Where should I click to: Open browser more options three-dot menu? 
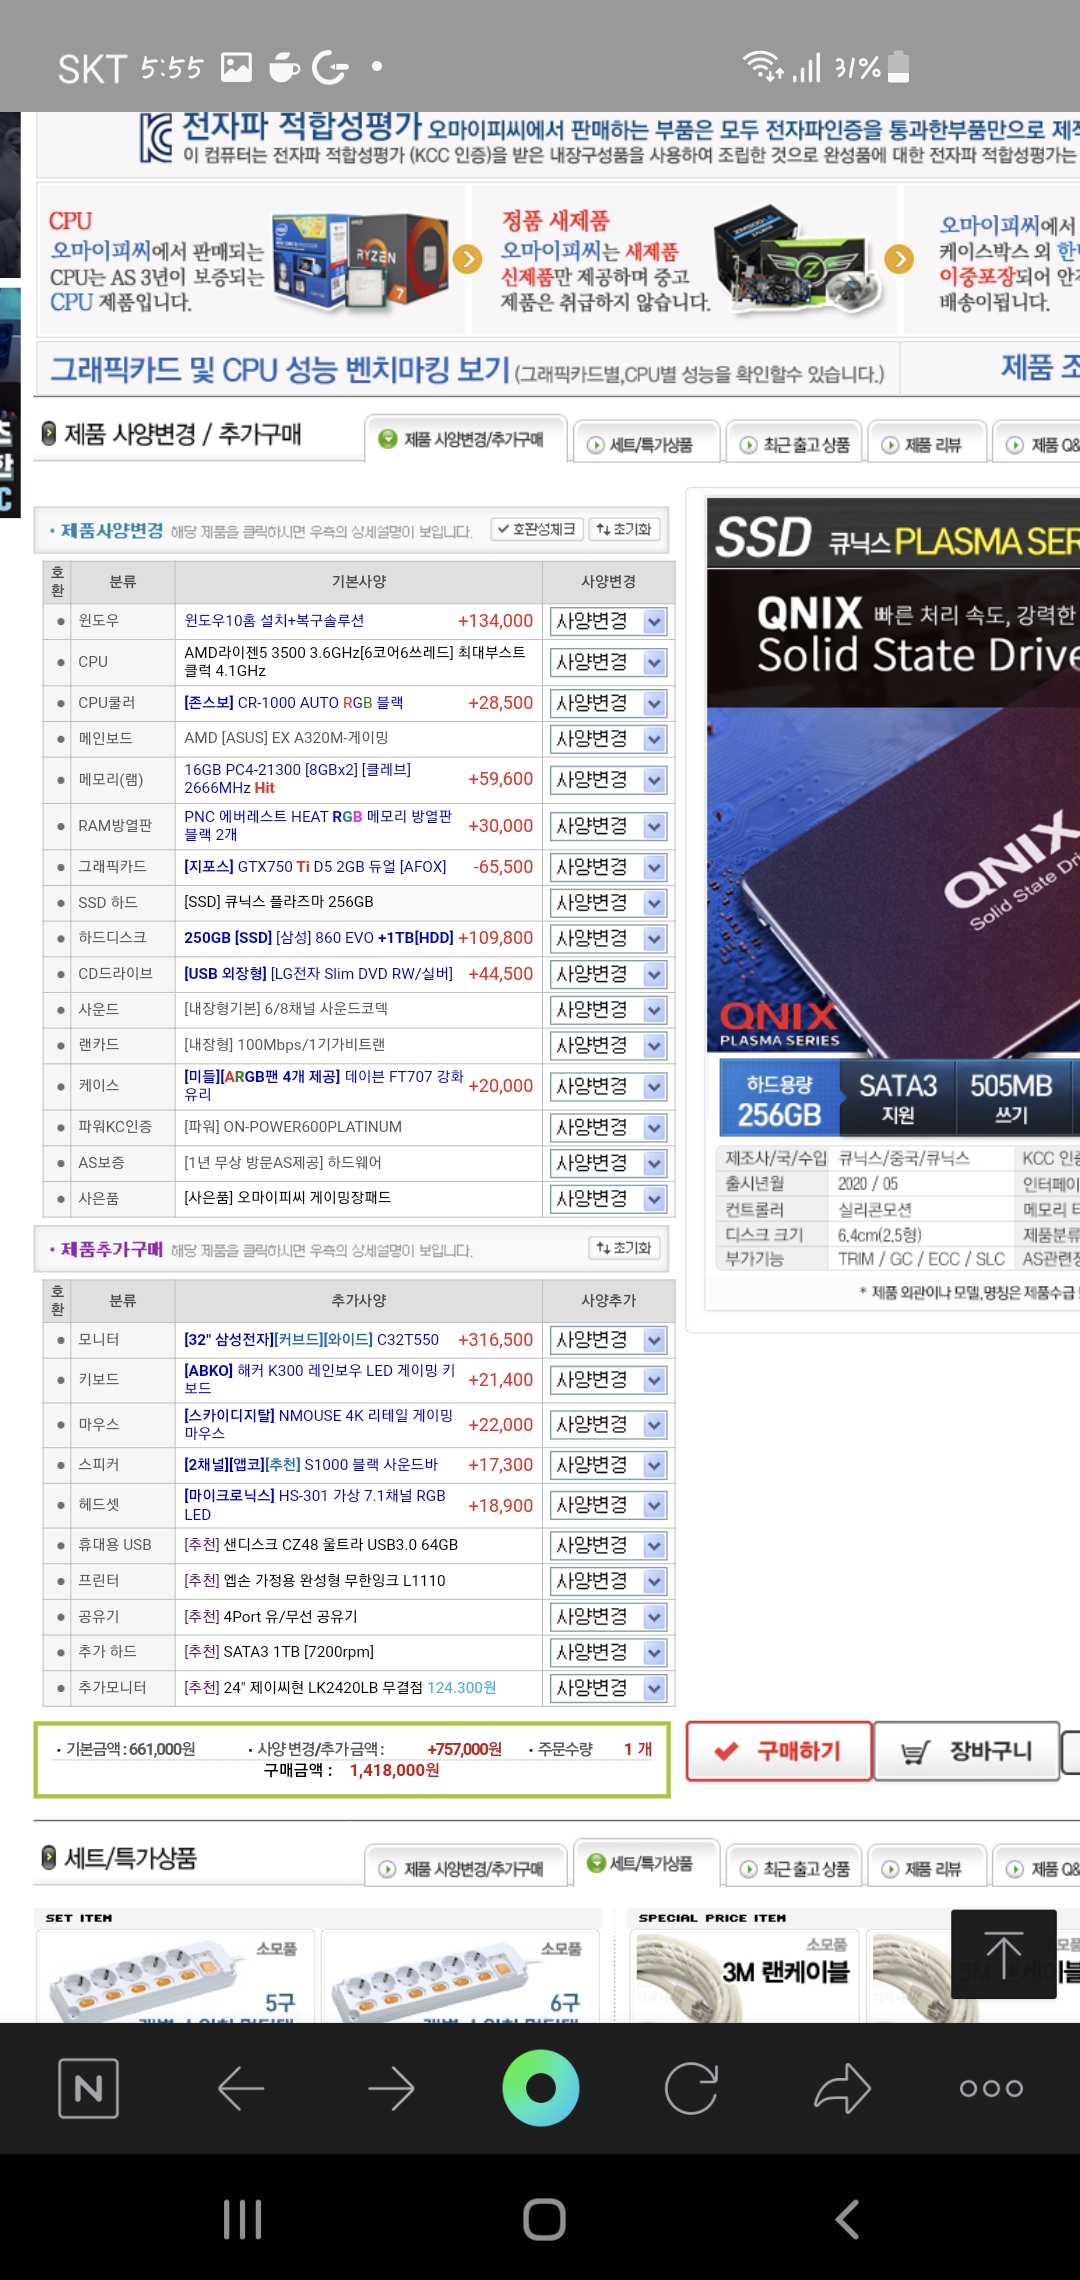click(x=991, y=2088)
